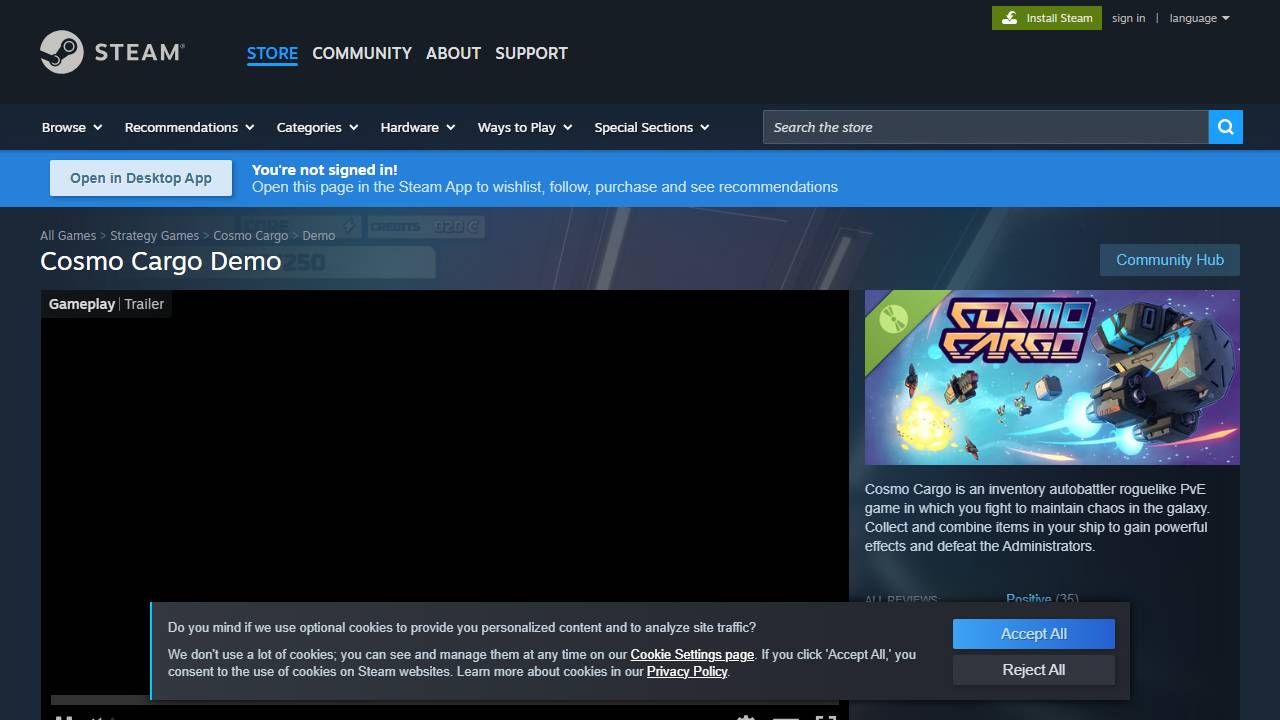Screen dimensions: 1280x720
Task: Open the Community Hub
Action: tap(1170, 260)
